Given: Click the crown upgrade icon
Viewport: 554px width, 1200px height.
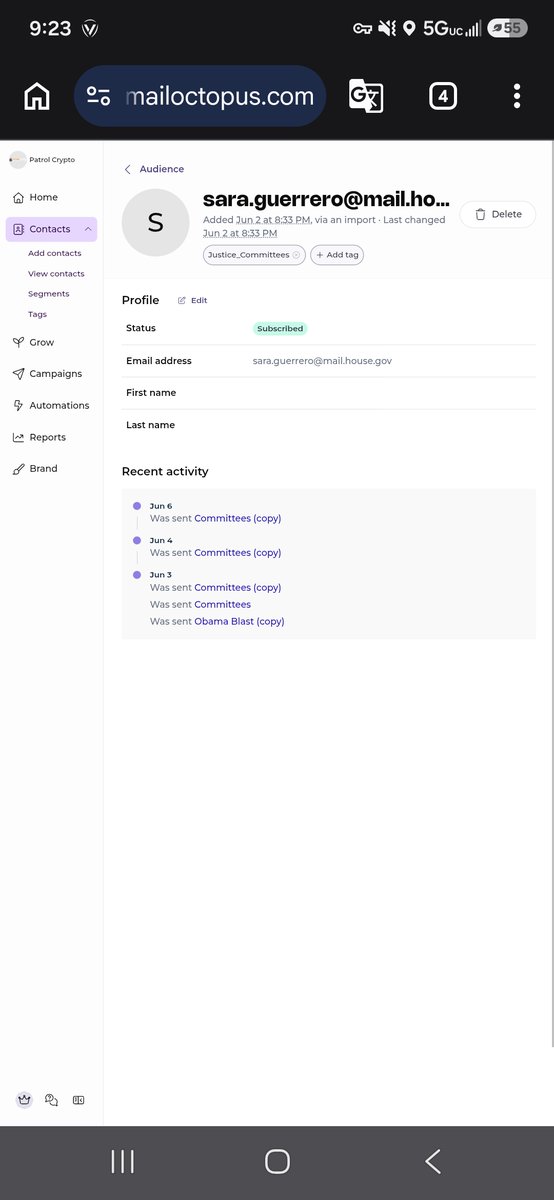Looking at the screenshot, I should pyautogui.click(x=25, y=1100).
